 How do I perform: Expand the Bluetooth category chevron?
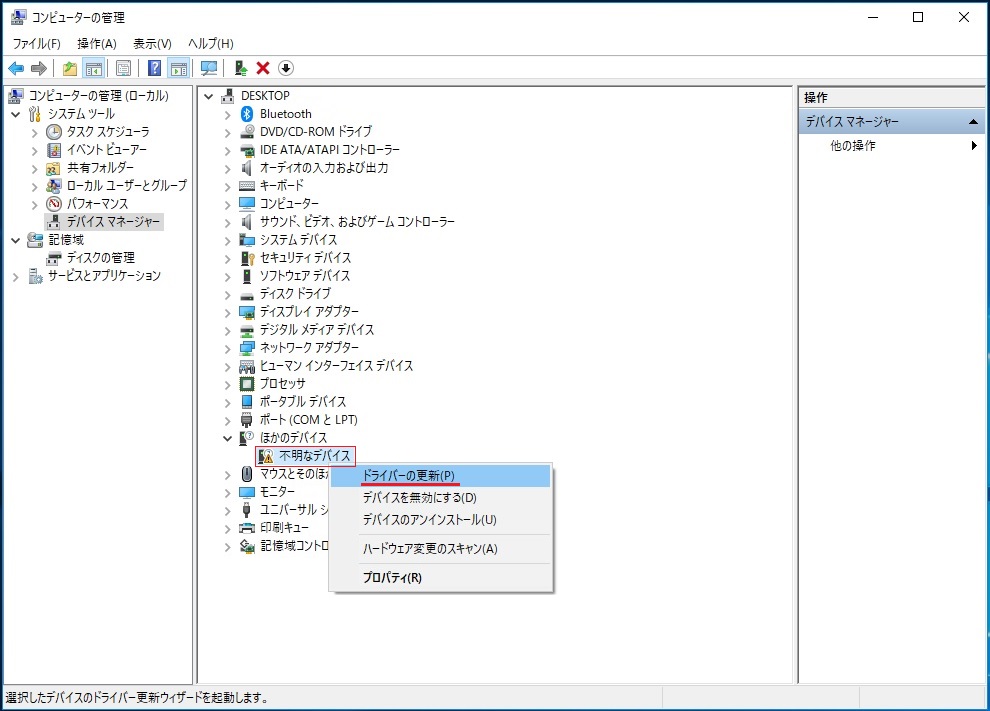click(x=227, y=115)
